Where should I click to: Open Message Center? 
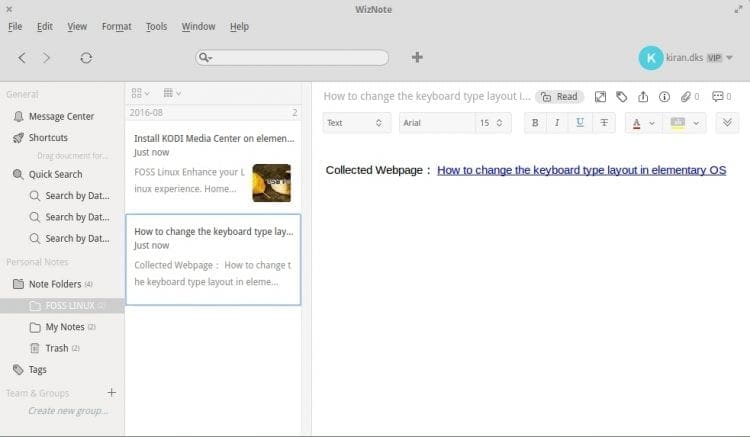pos(61,116)
